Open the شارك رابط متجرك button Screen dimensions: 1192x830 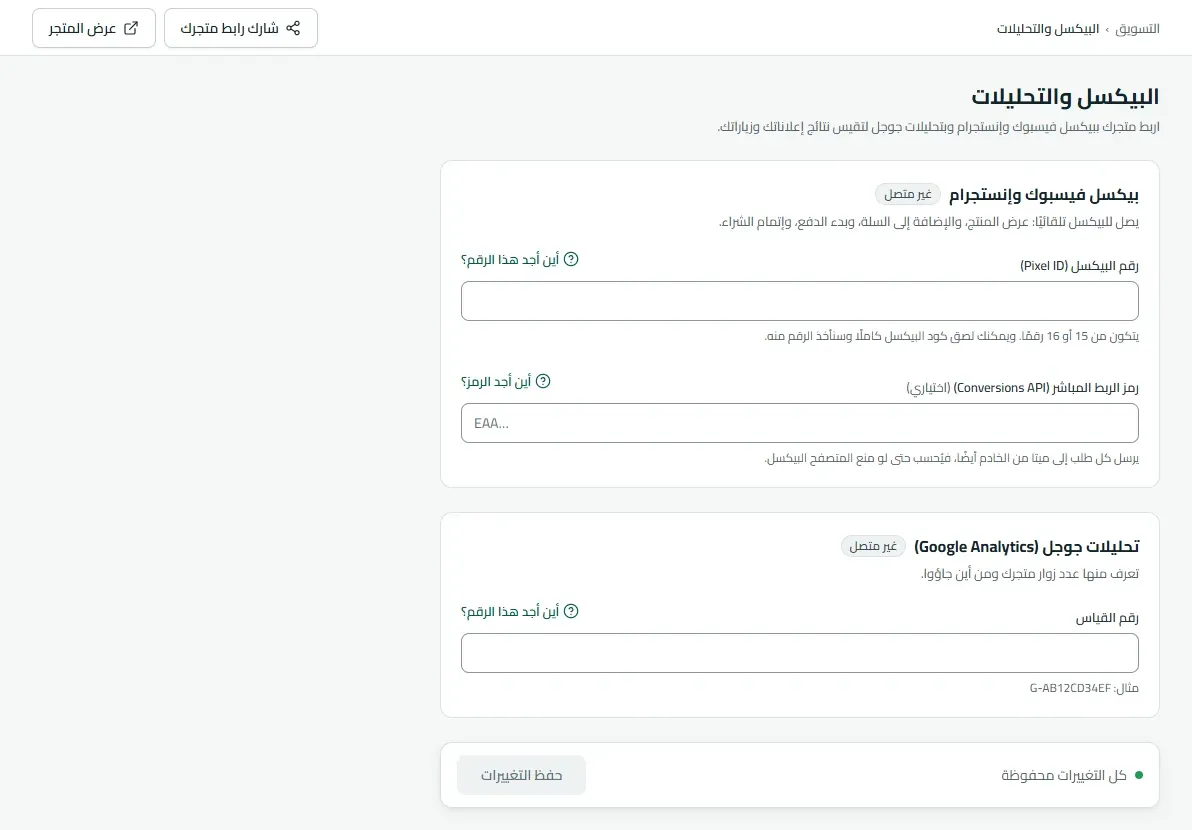[241, 28]
